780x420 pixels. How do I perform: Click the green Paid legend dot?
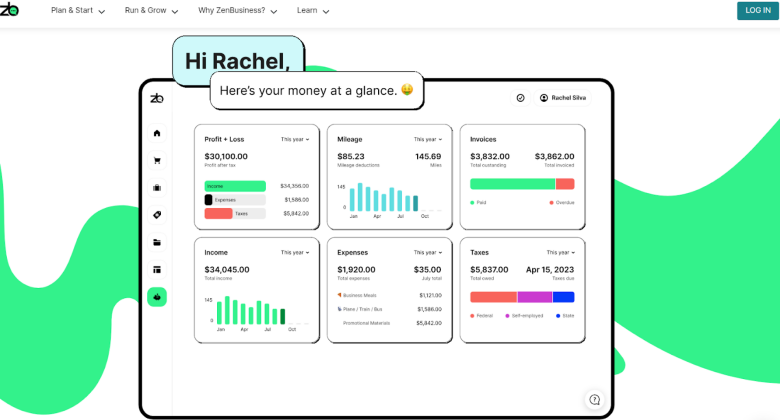pos(472,203)
